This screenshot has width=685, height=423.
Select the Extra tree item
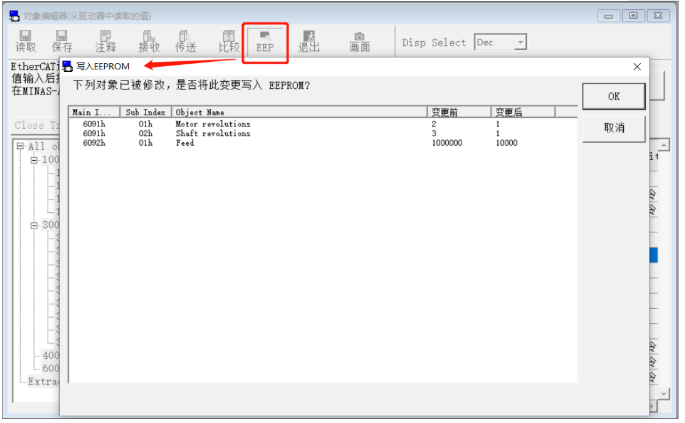pyautogui.click(x=43, y=381)
